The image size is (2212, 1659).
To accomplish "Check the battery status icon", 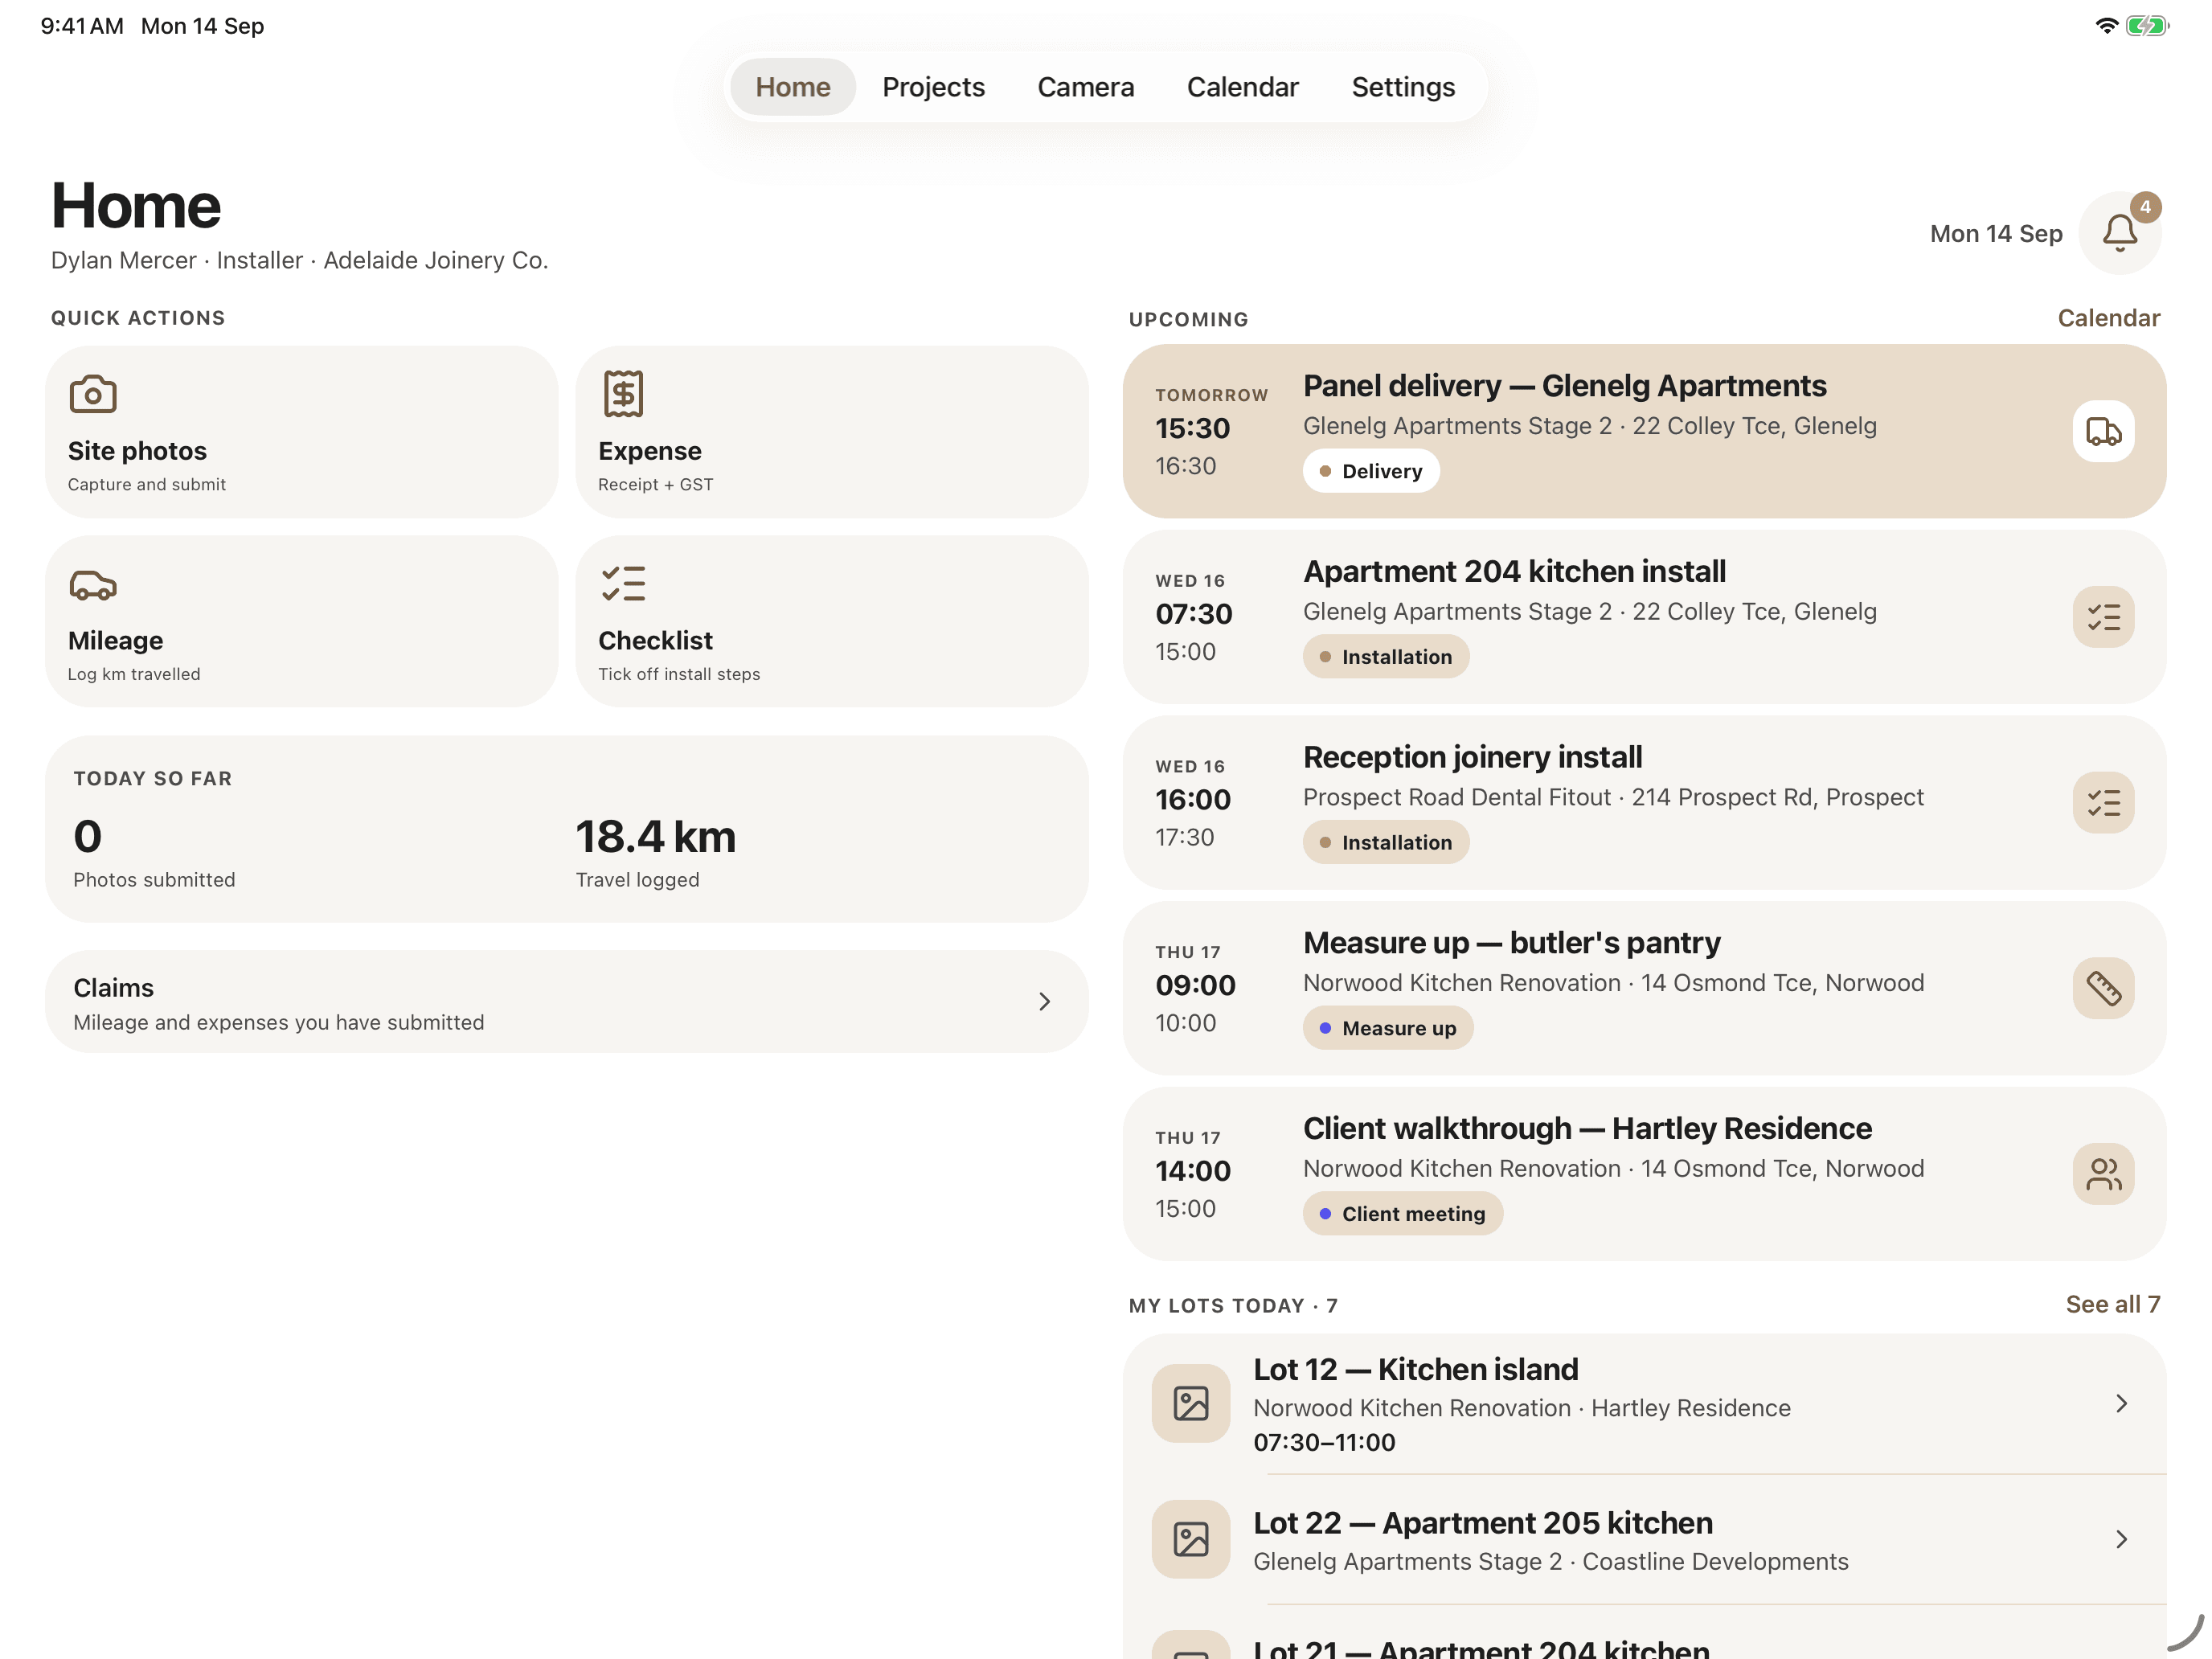I will (2147, 26).
